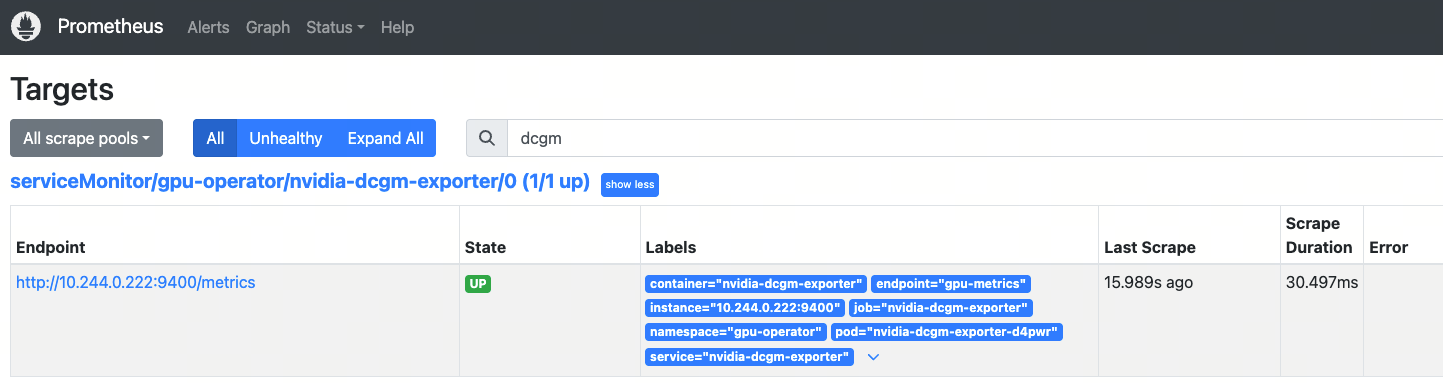Click the green UP state badge

pyautogui.click(x=478, y=284)
